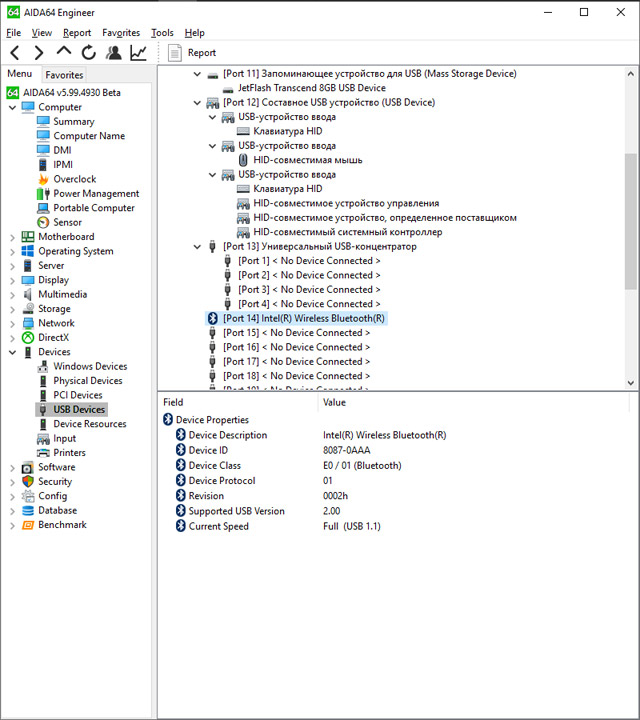Select the Summary item icon
This screenshot has width=640, height=720.
point(43,121)
